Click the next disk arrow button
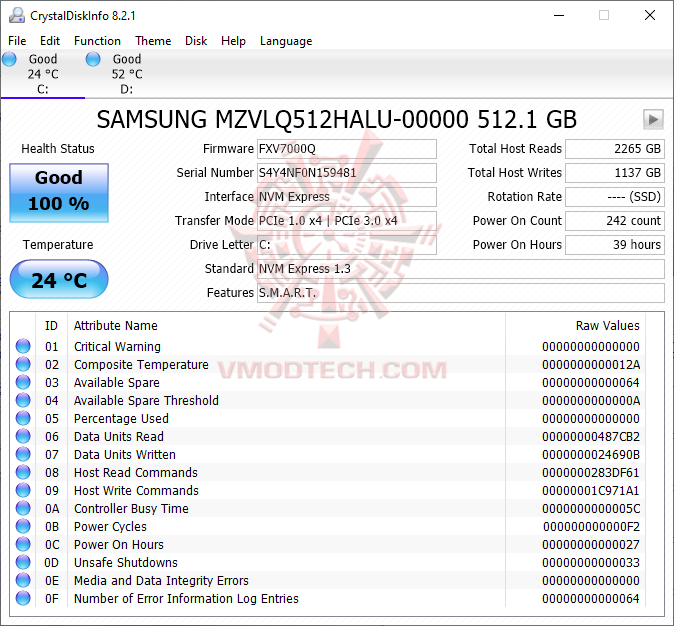 pos(653,119)
